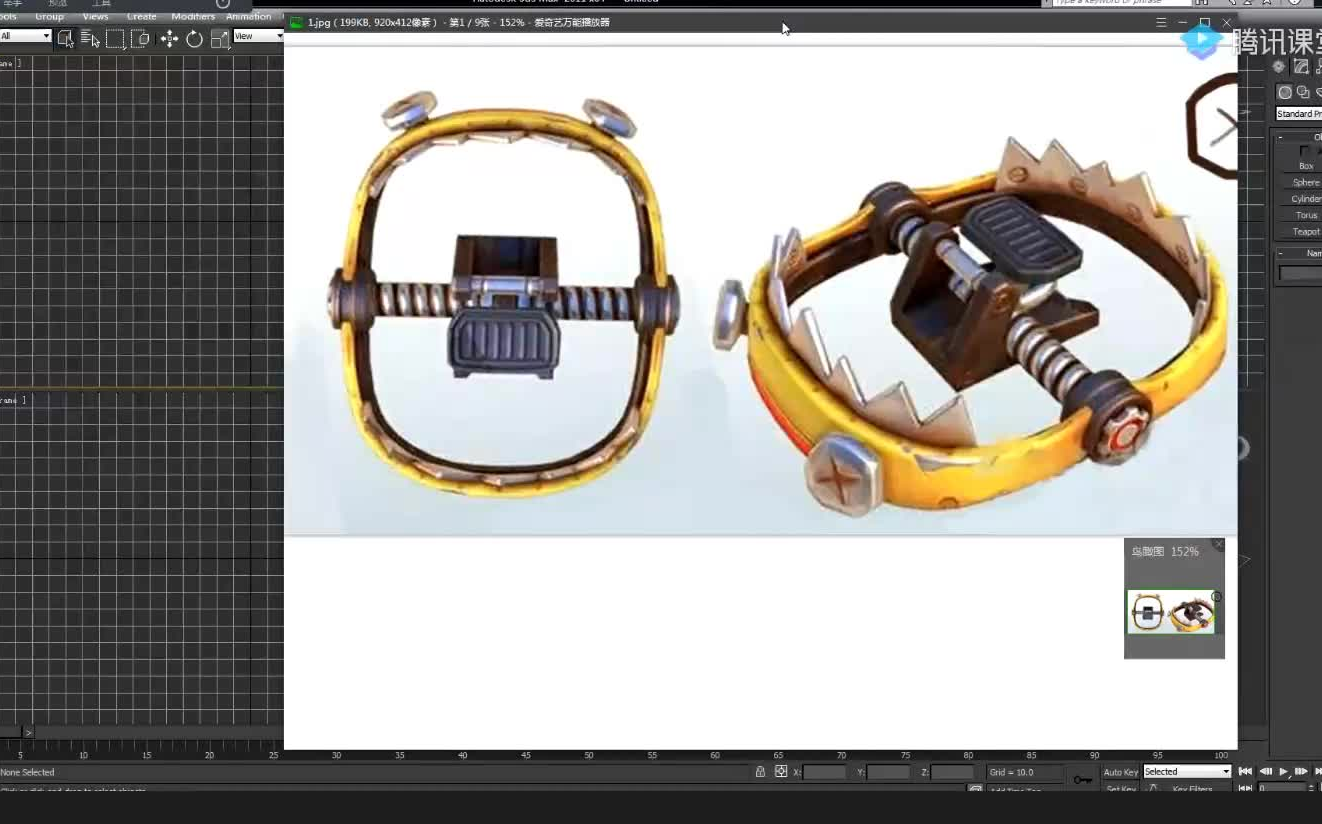Open Select by Name tool
This screenshot has height=824, width=1322.
90,38
